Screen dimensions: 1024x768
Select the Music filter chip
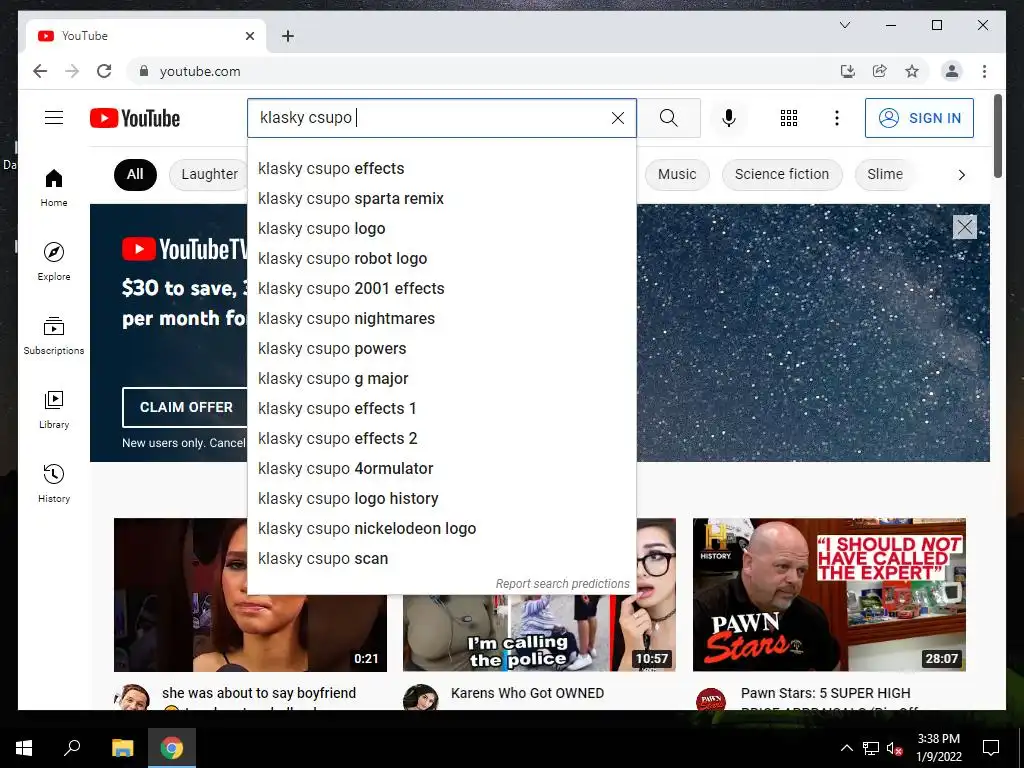pos(677,174)
